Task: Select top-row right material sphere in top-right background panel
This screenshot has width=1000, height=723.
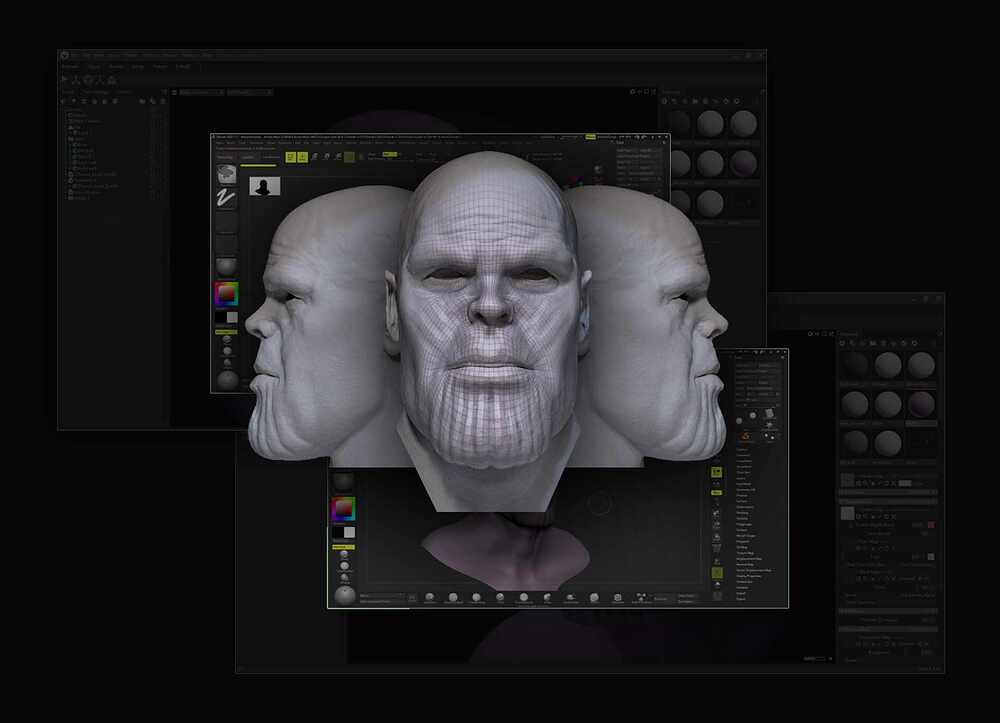Action: pos(743,123)
